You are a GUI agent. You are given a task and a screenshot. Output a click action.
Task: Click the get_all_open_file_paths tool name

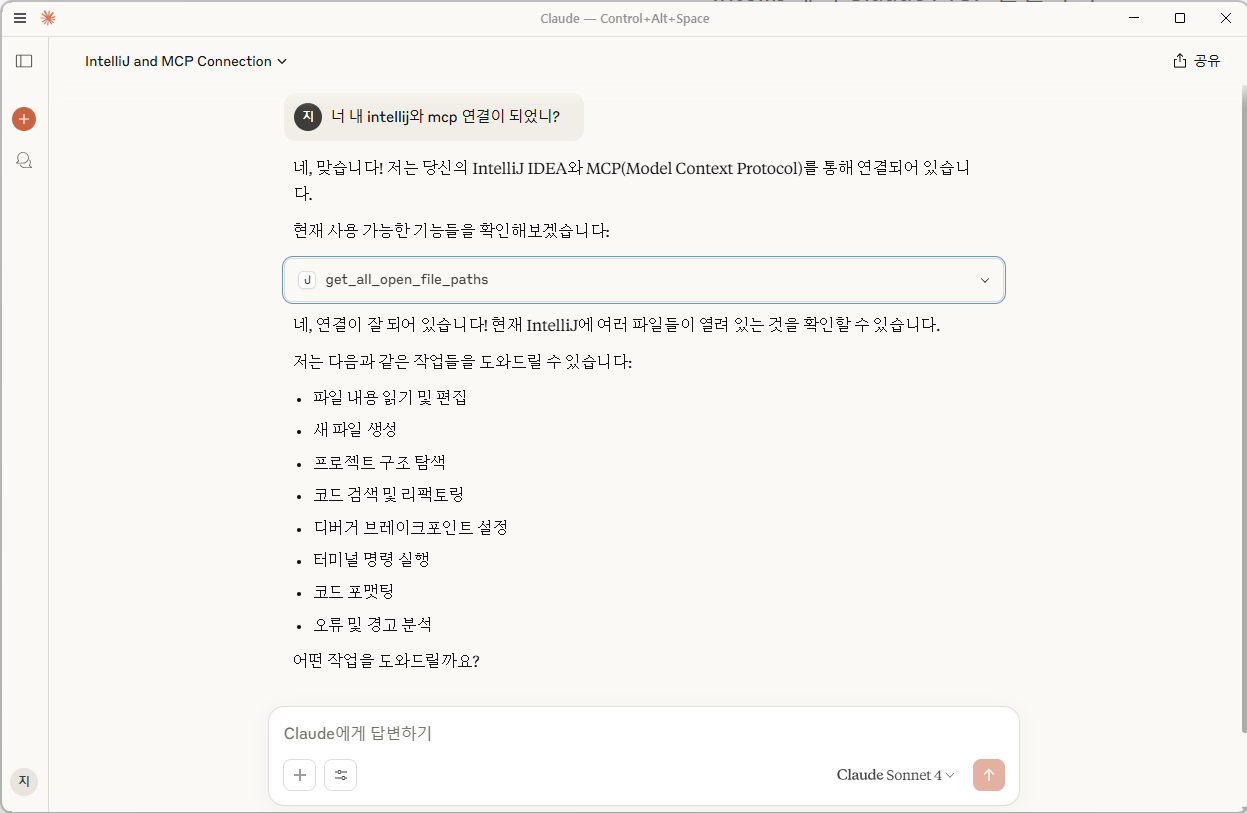point(407,280)
